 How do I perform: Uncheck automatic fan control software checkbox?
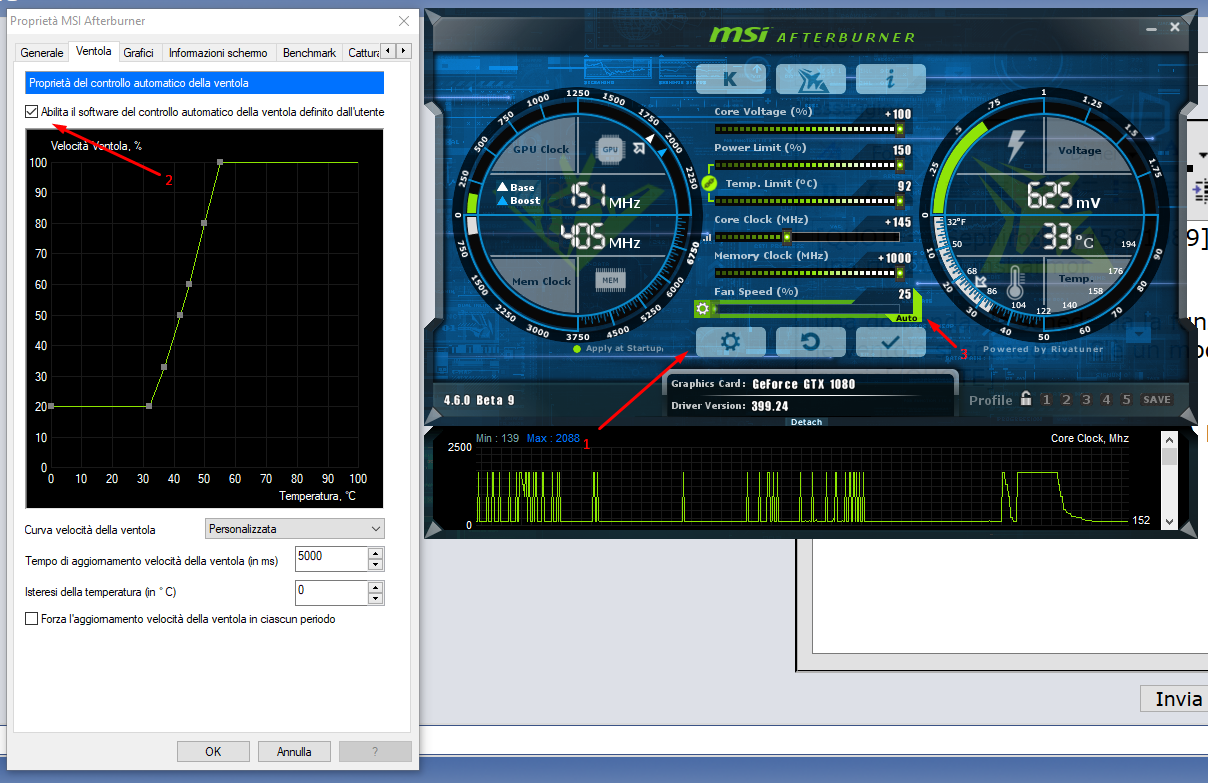32,112
